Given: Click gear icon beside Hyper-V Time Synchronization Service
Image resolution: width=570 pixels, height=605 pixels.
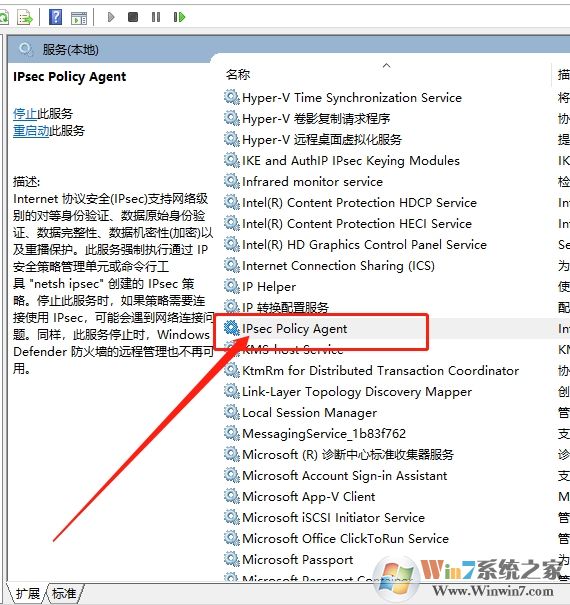Looking at the screenshot, I should 232,97.
